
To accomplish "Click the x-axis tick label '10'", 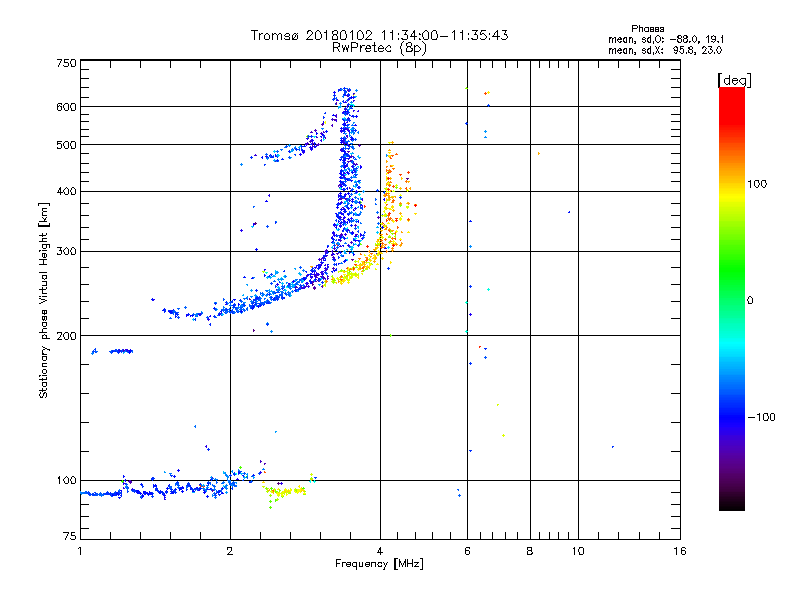I will 578,551.
